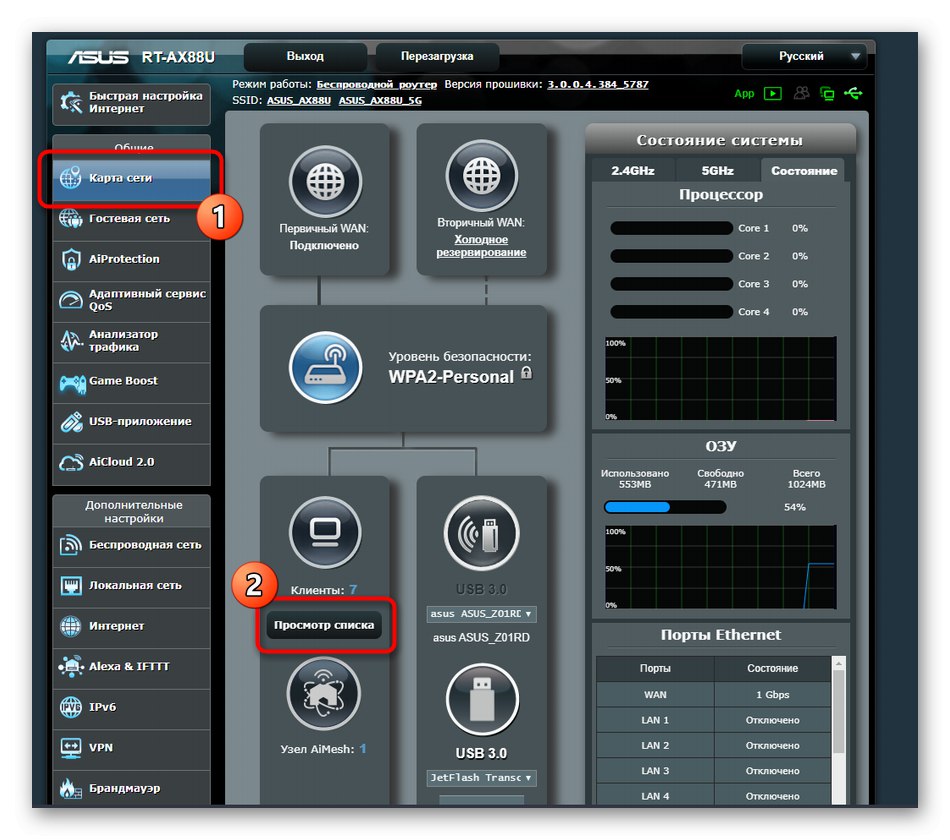Click the Клиенты computer icon
The height and width of the screenshot is (840, 950).
point(325,532)
